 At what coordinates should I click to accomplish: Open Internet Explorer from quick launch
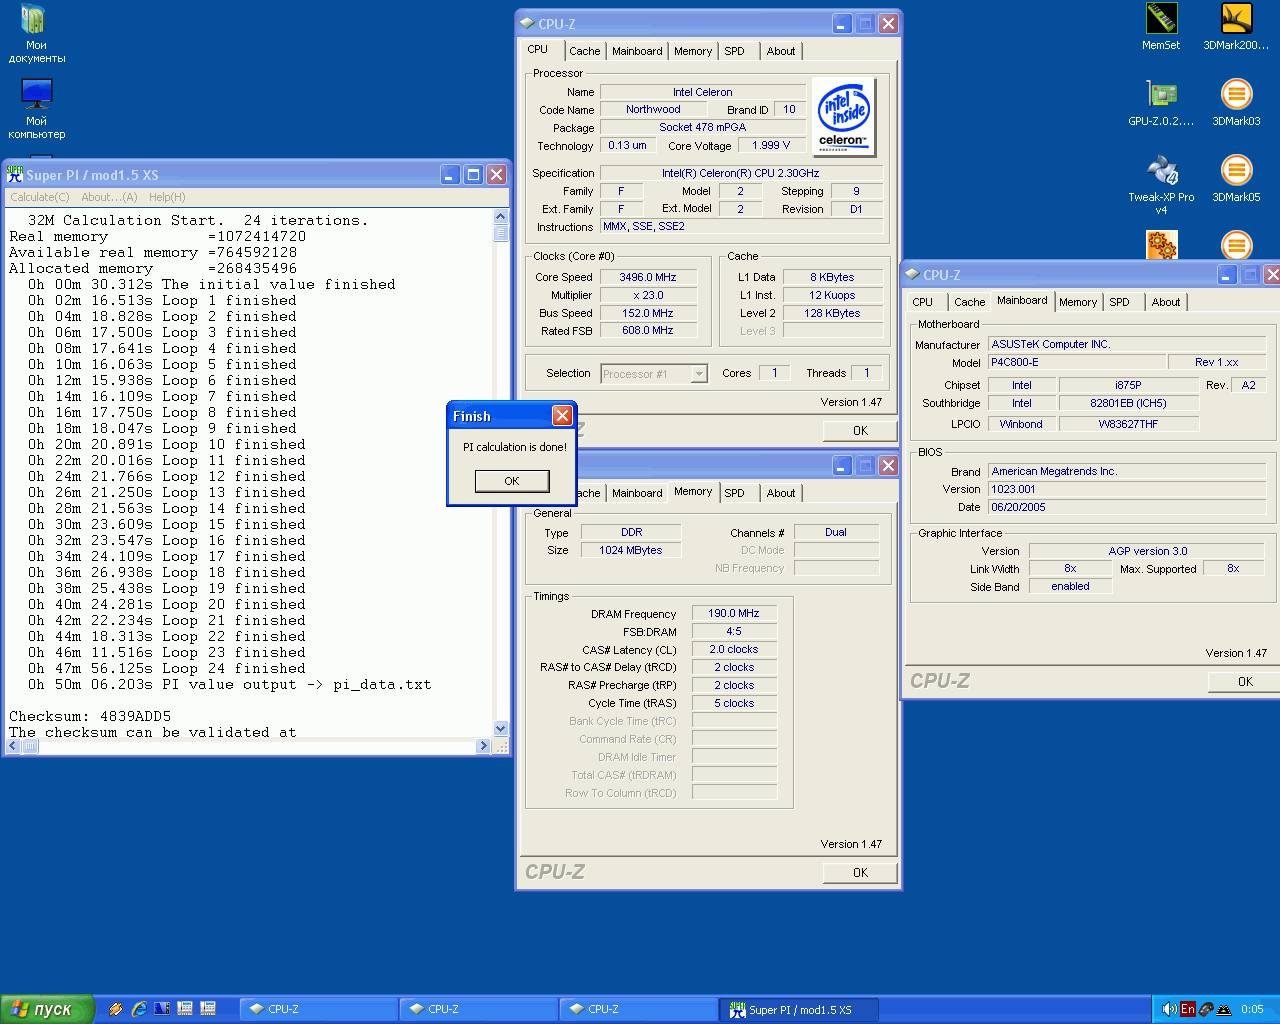click(x=139, y=1009)
